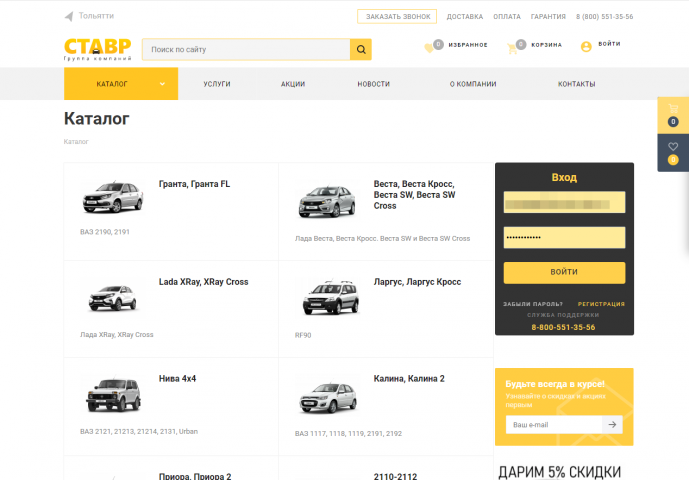Open the Lada XRay, XRay Cross category
This screenshot has width=689, height=480.
tap(203, 282)
